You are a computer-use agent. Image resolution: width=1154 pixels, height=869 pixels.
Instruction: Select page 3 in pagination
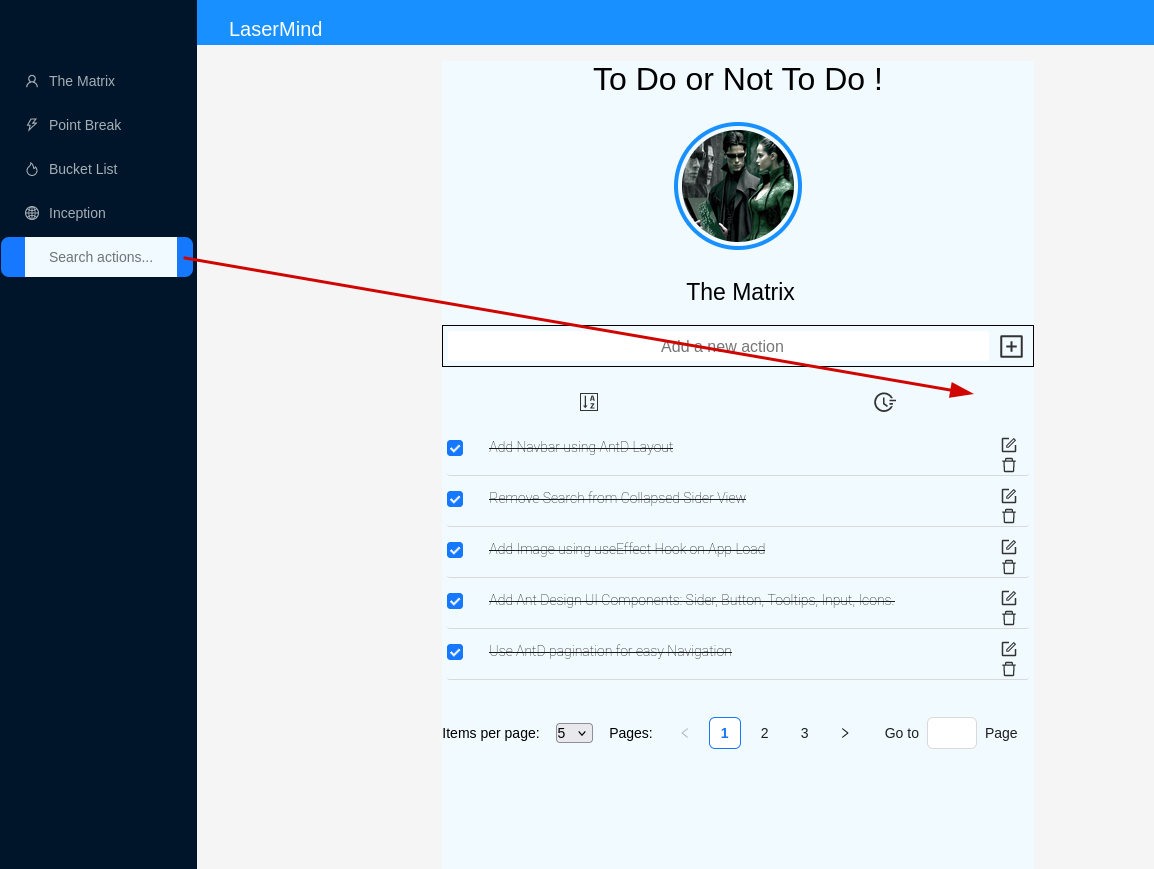pyautogui.click(x=804, y=733)
